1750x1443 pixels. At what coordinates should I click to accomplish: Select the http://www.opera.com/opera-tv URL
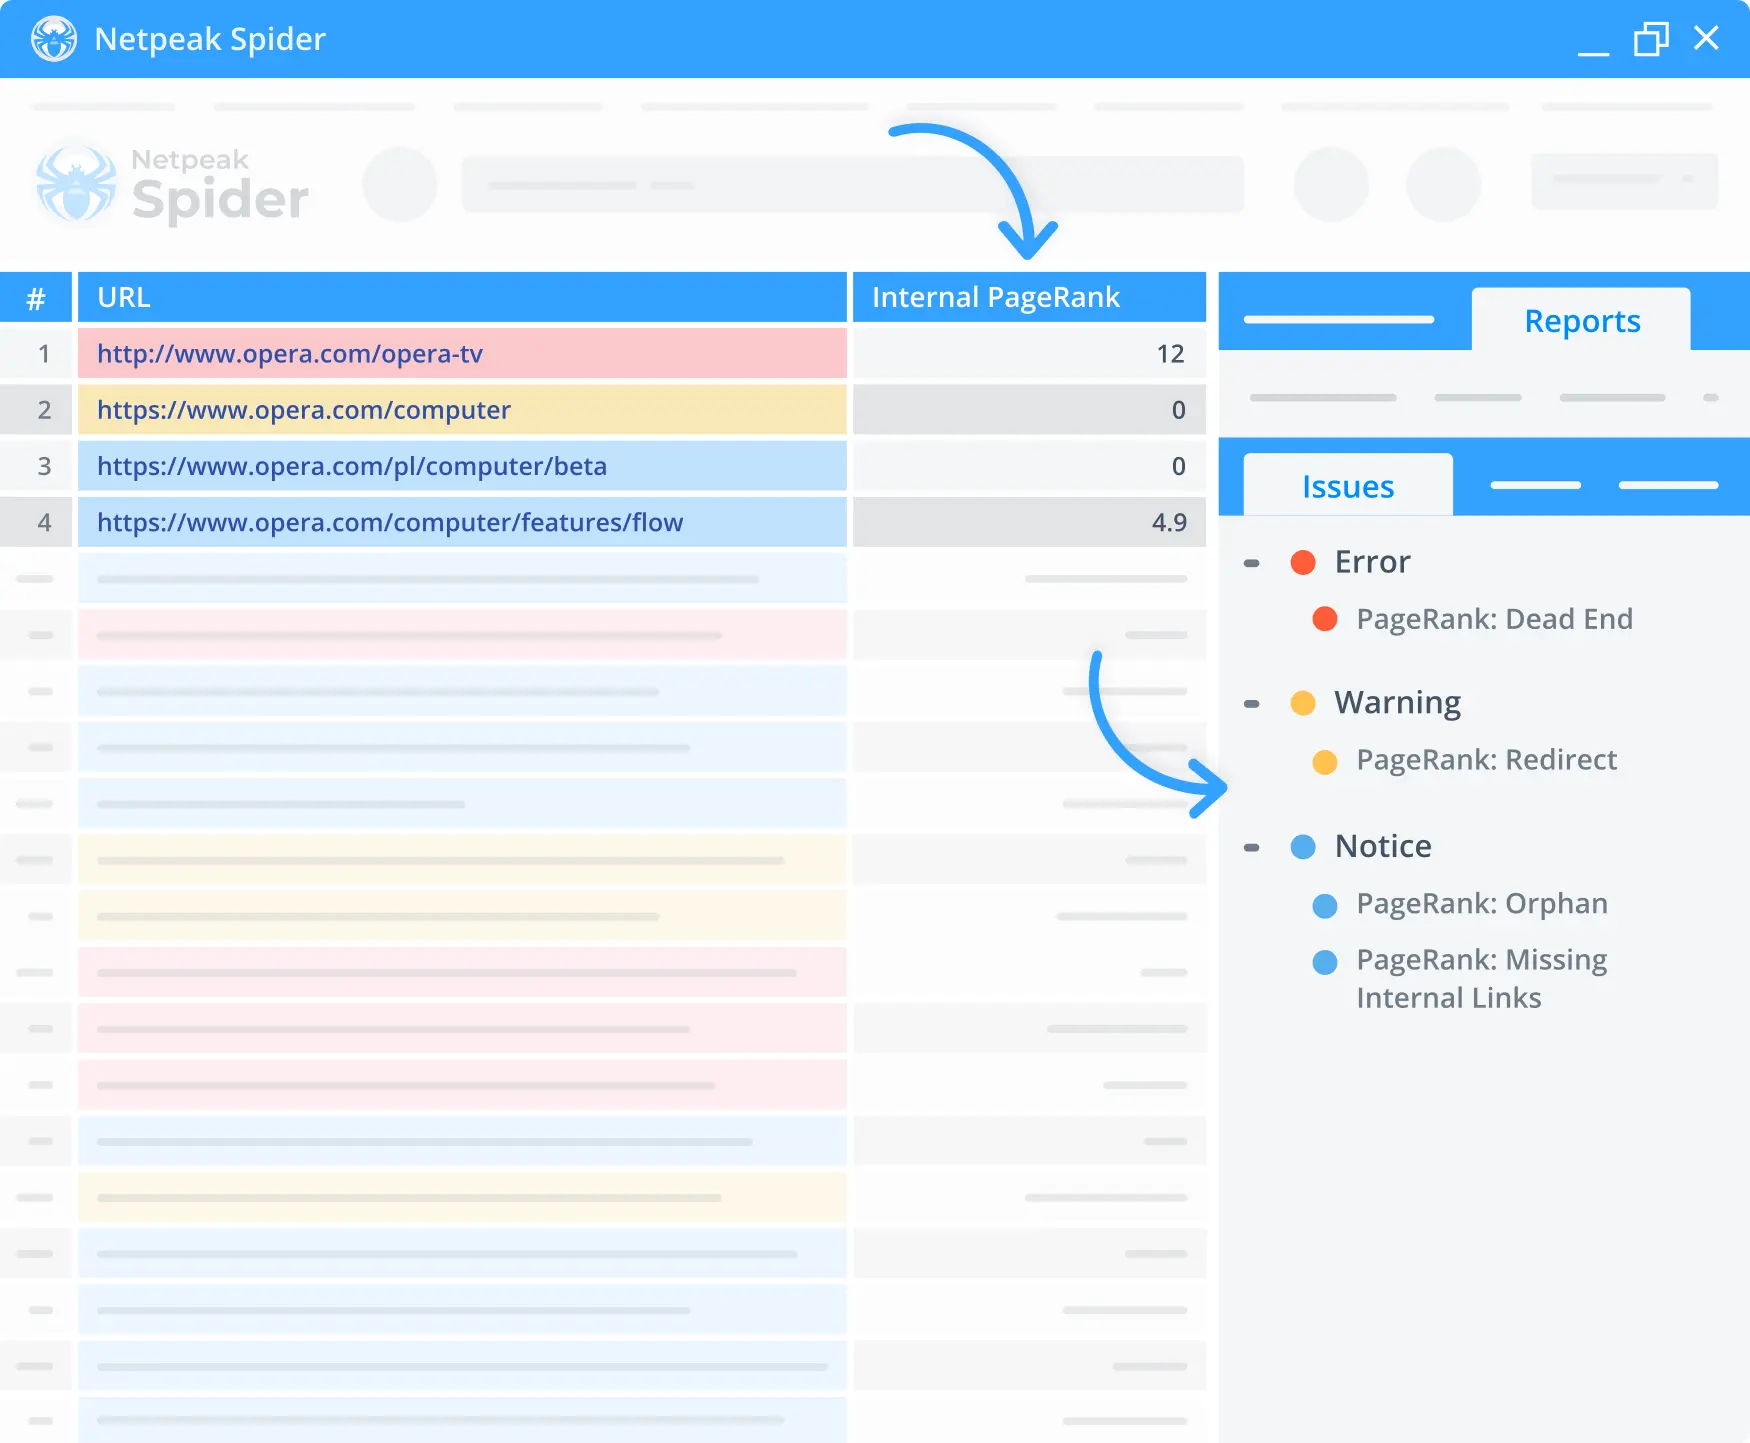pos(290,354)
